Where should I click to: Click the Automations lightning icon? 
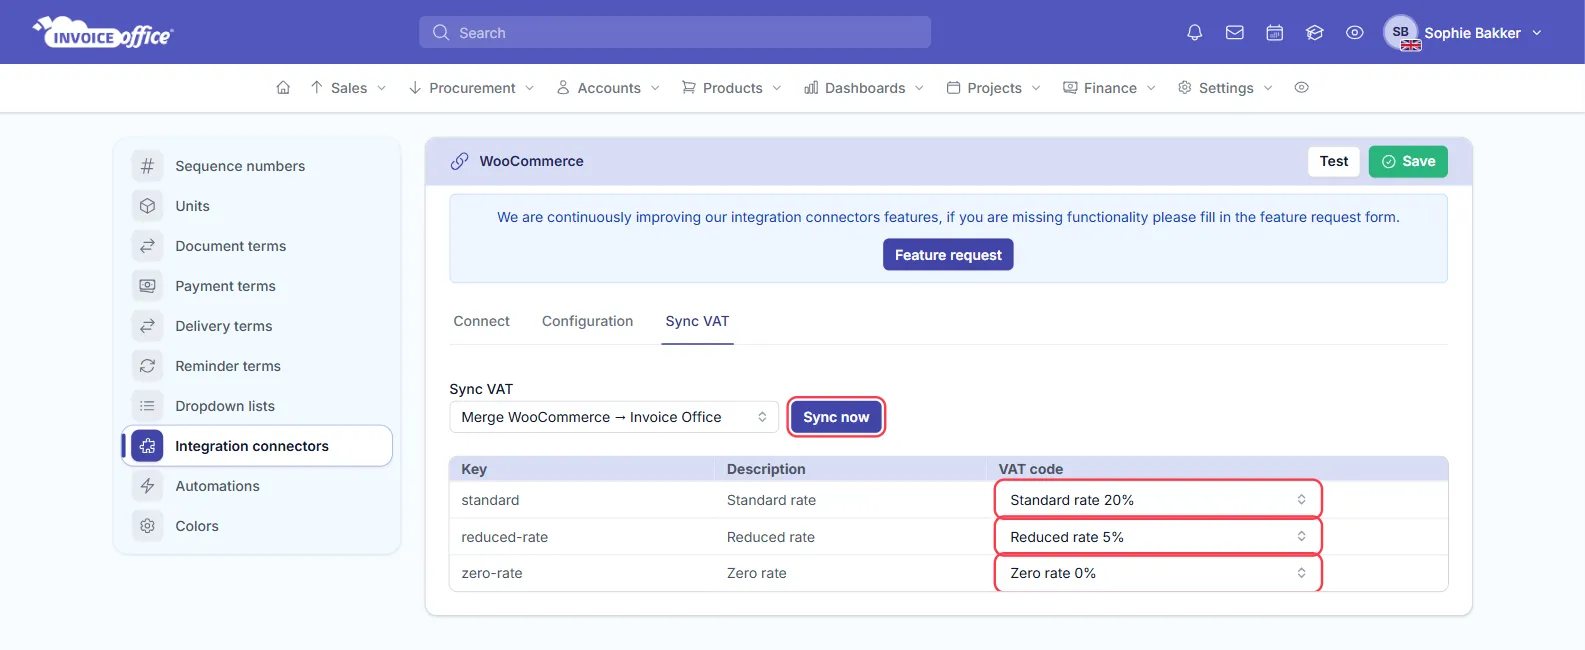(147, 486)
